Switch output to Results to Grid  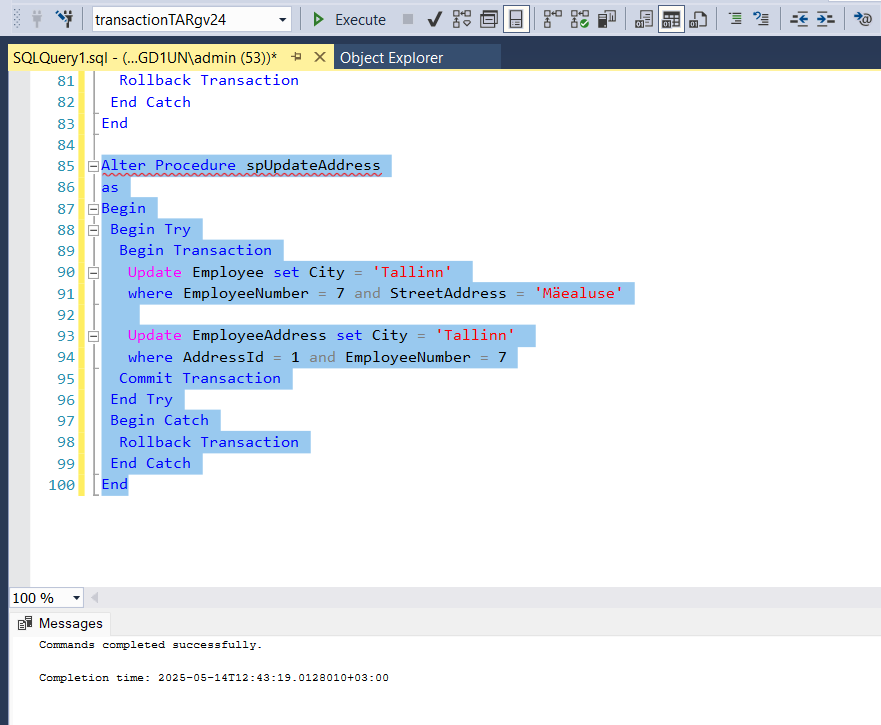click(671, 20)
